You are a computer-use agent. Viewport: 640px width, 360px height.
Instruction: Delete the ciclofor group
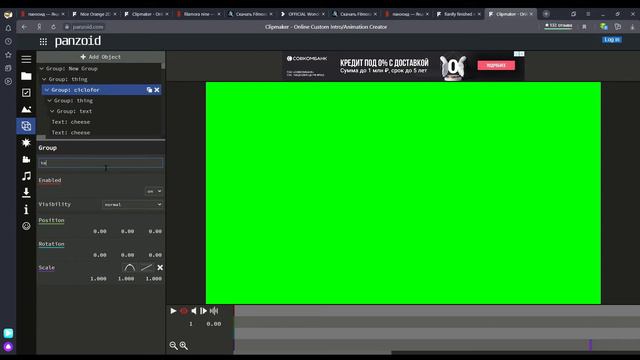[157, 90]
